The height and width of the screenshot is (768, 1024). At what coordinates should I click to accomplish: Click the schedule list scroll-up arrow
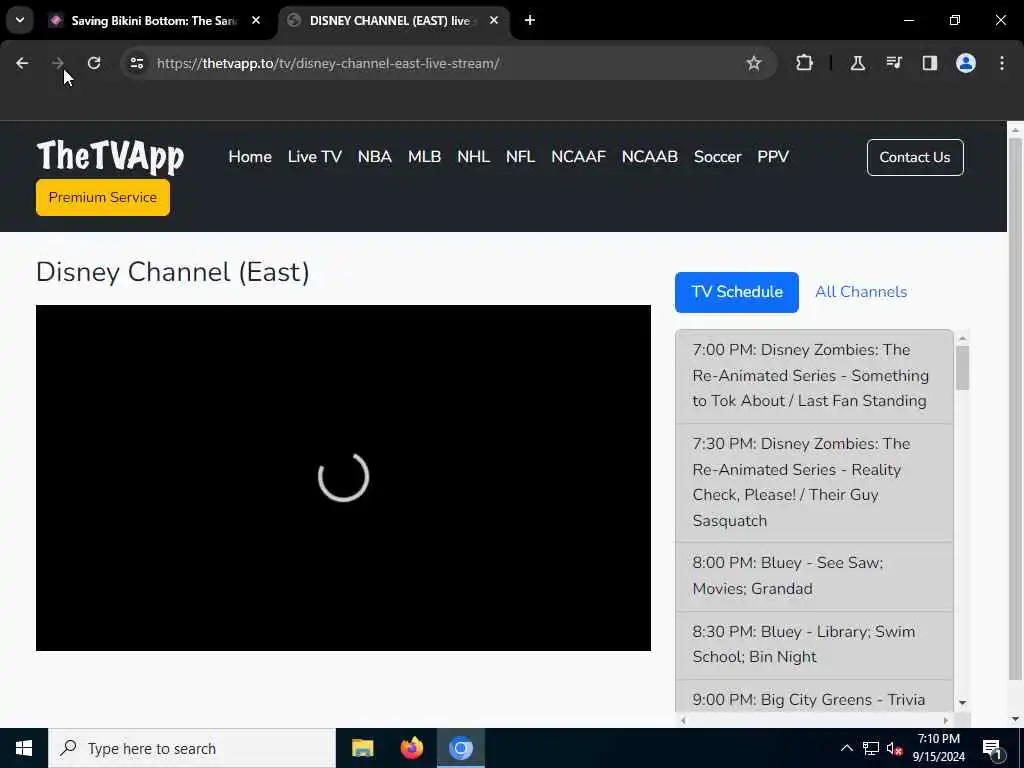tap(962, 338)
